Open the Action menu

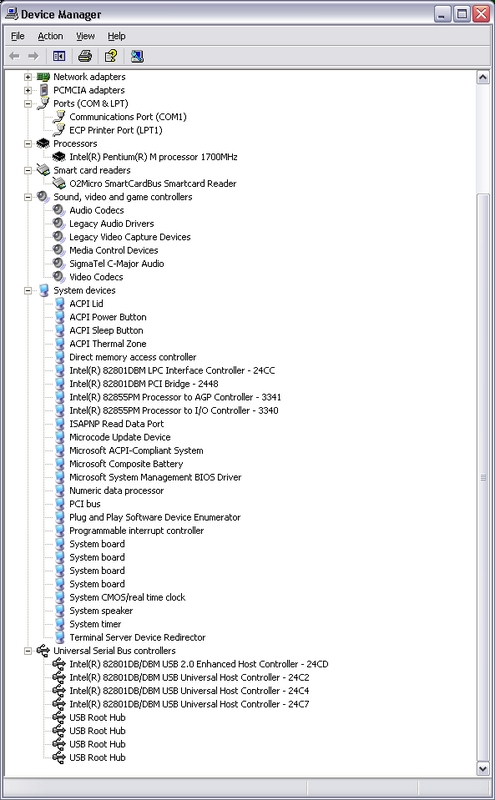(50, 36)
